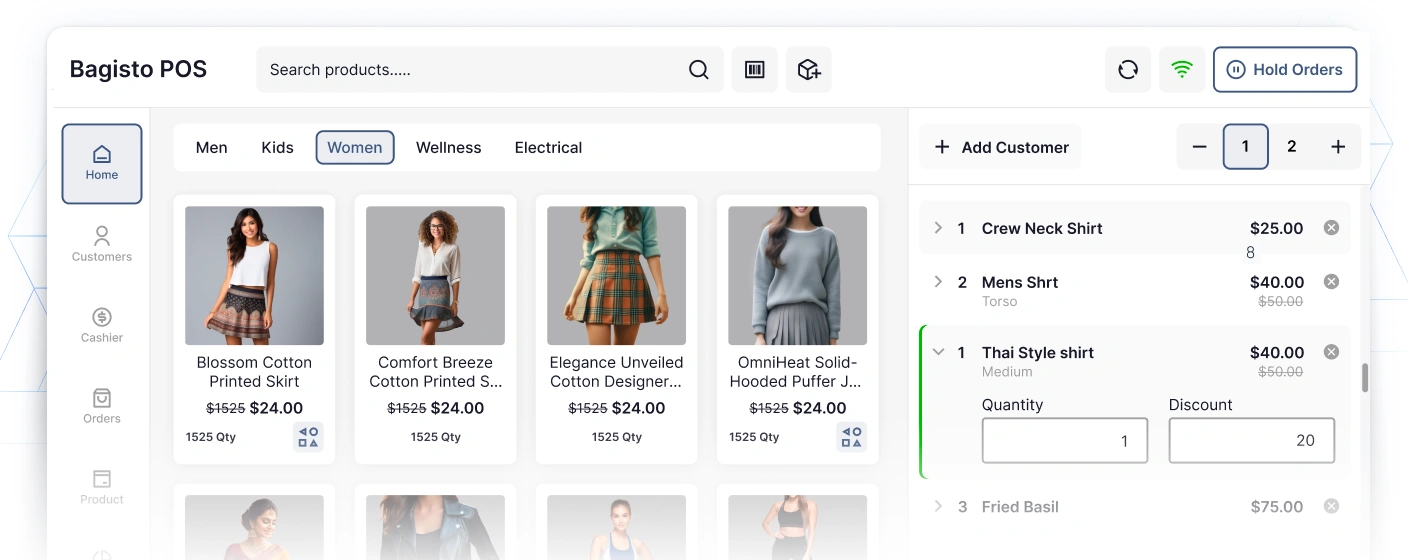Viewport: 1408px width, 560px height.
Task: Click the Discount input field
Action: pos(1251,441)
